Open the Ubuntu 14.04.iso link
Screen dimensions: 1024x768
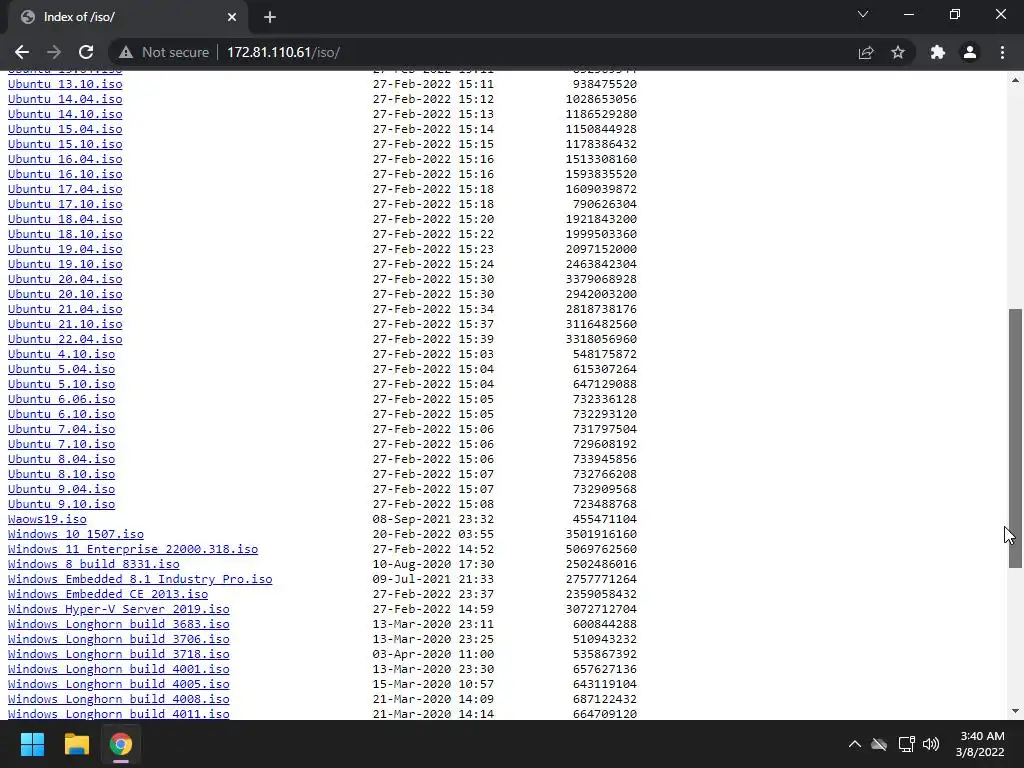(65, 99)
